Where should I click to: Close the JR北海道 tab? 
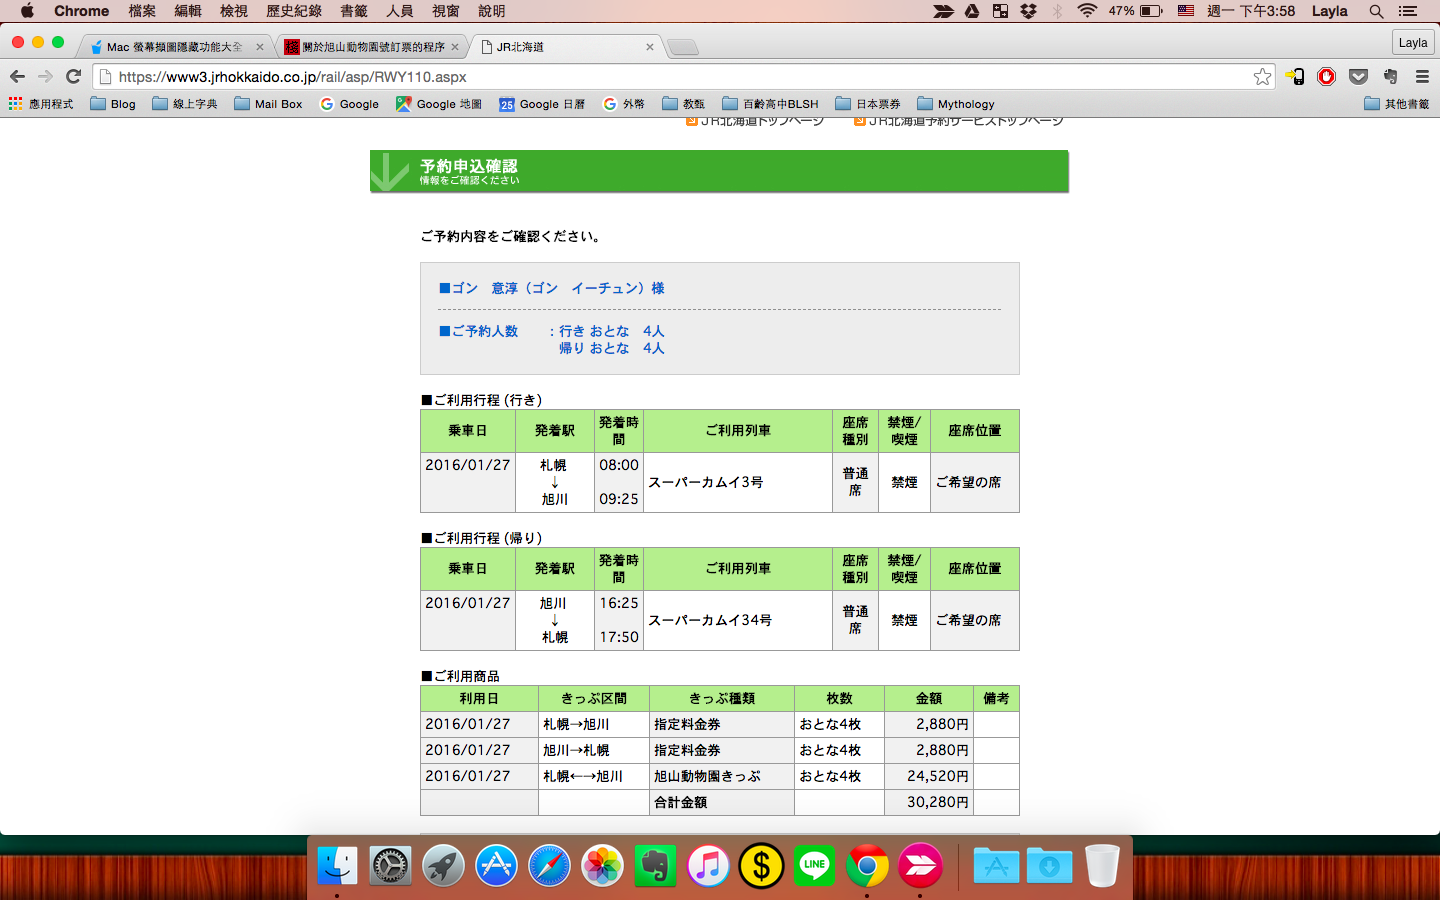650,47
